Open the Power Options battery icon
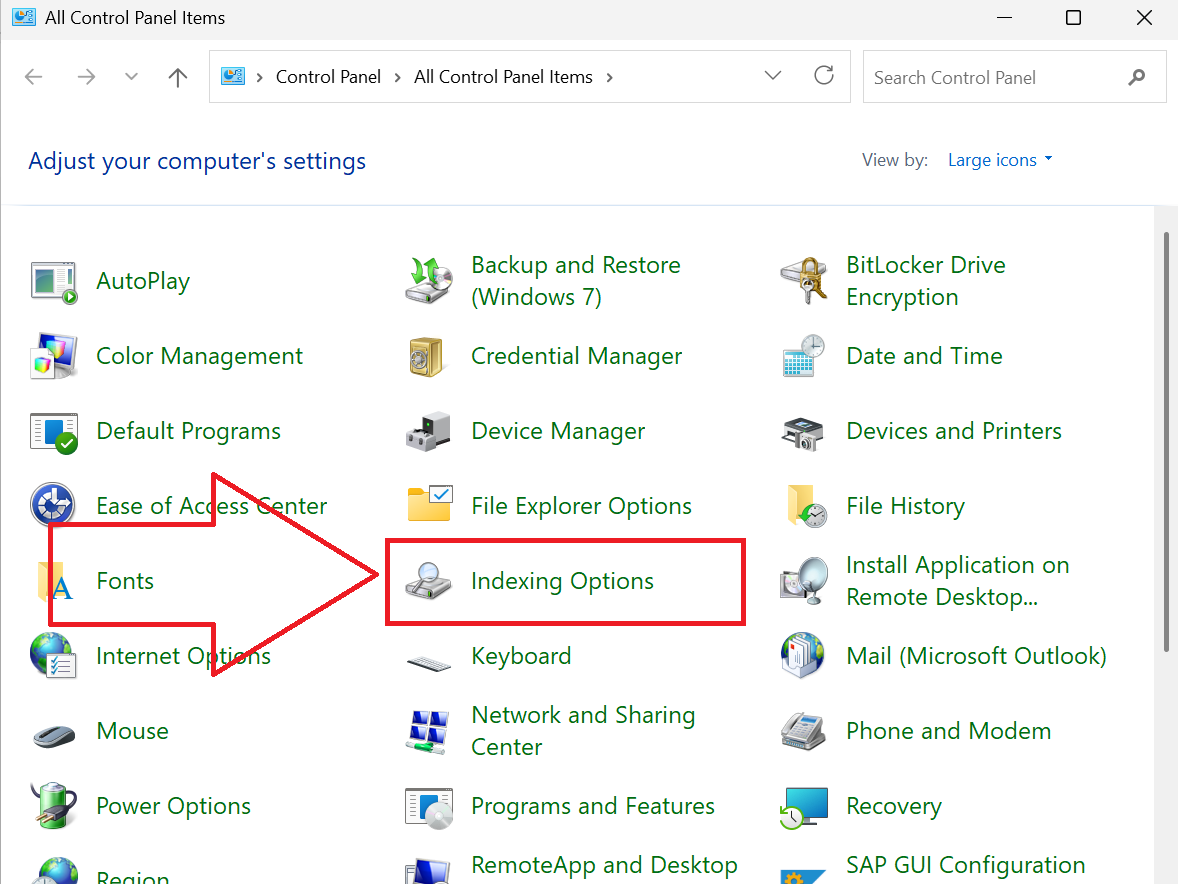 point(53,805)
